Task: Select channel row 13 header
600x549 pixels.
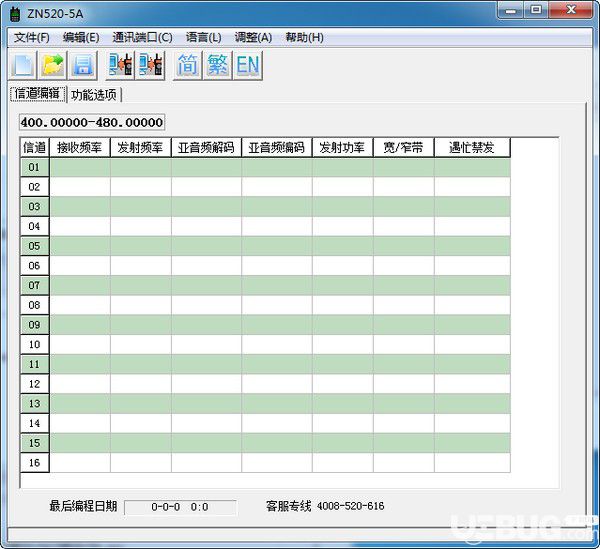Action: tap(34, 404)
